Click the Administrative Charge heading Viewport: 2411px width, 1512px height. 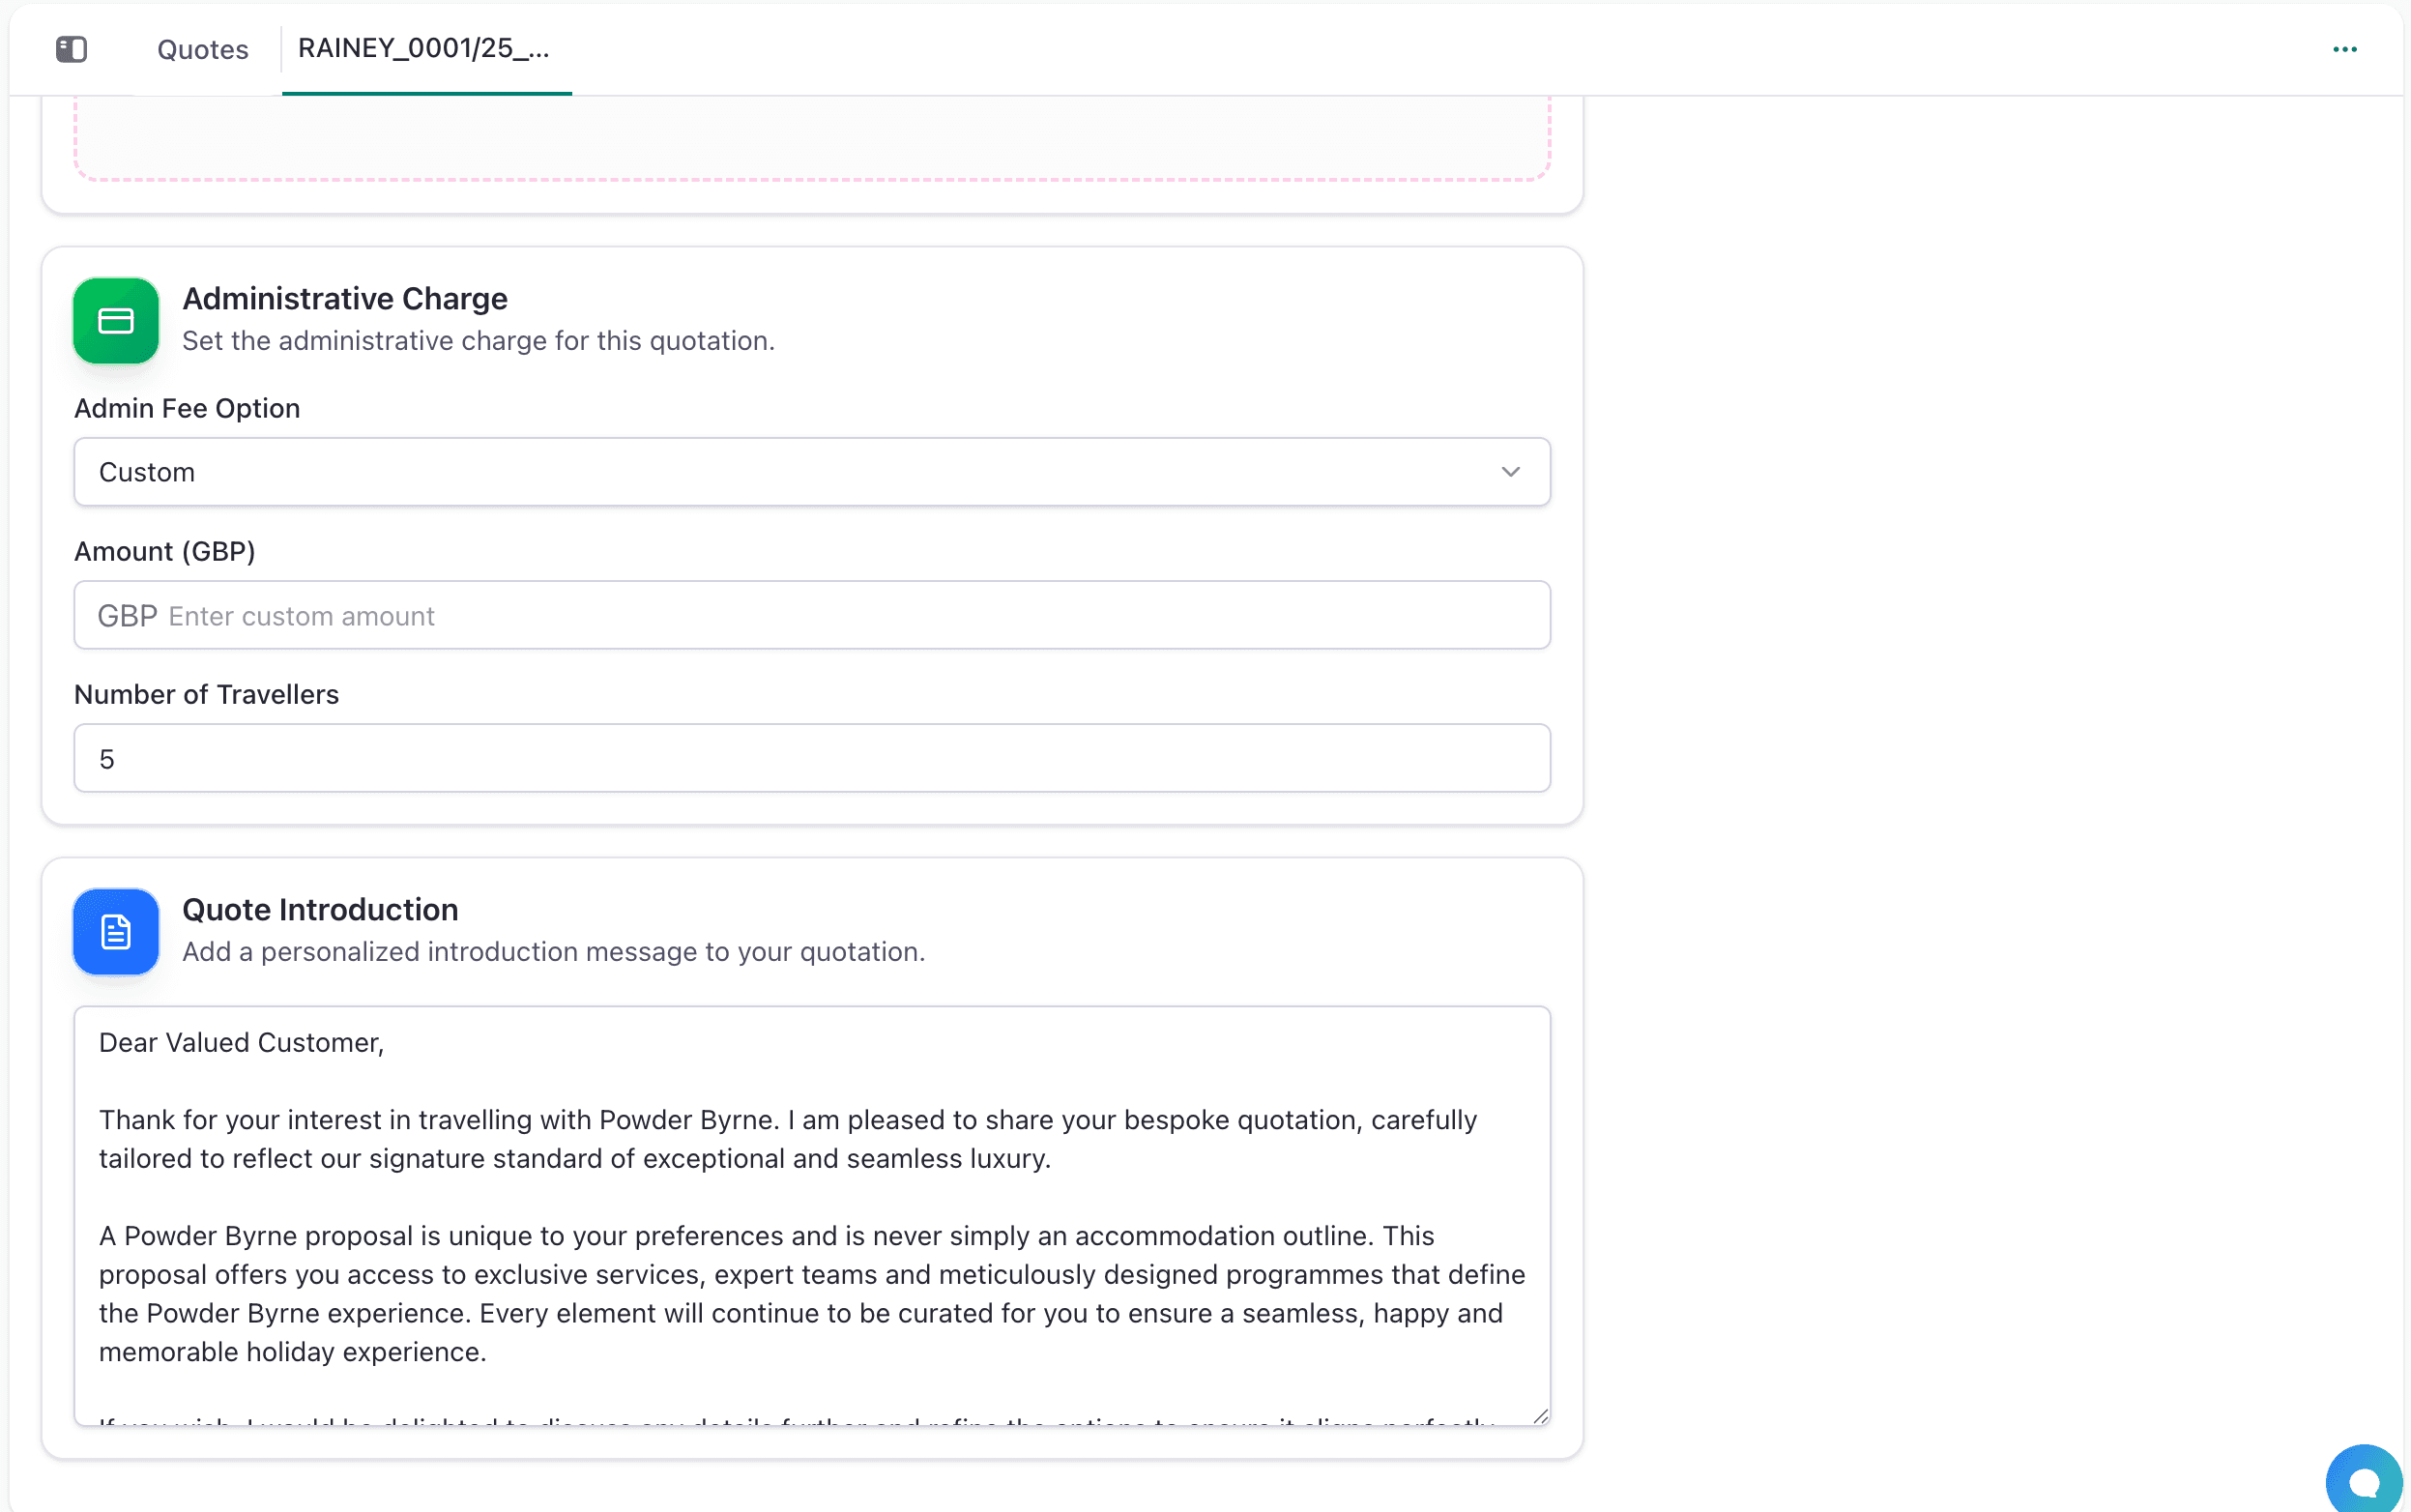pyautogui.click(x=345, y=298)
